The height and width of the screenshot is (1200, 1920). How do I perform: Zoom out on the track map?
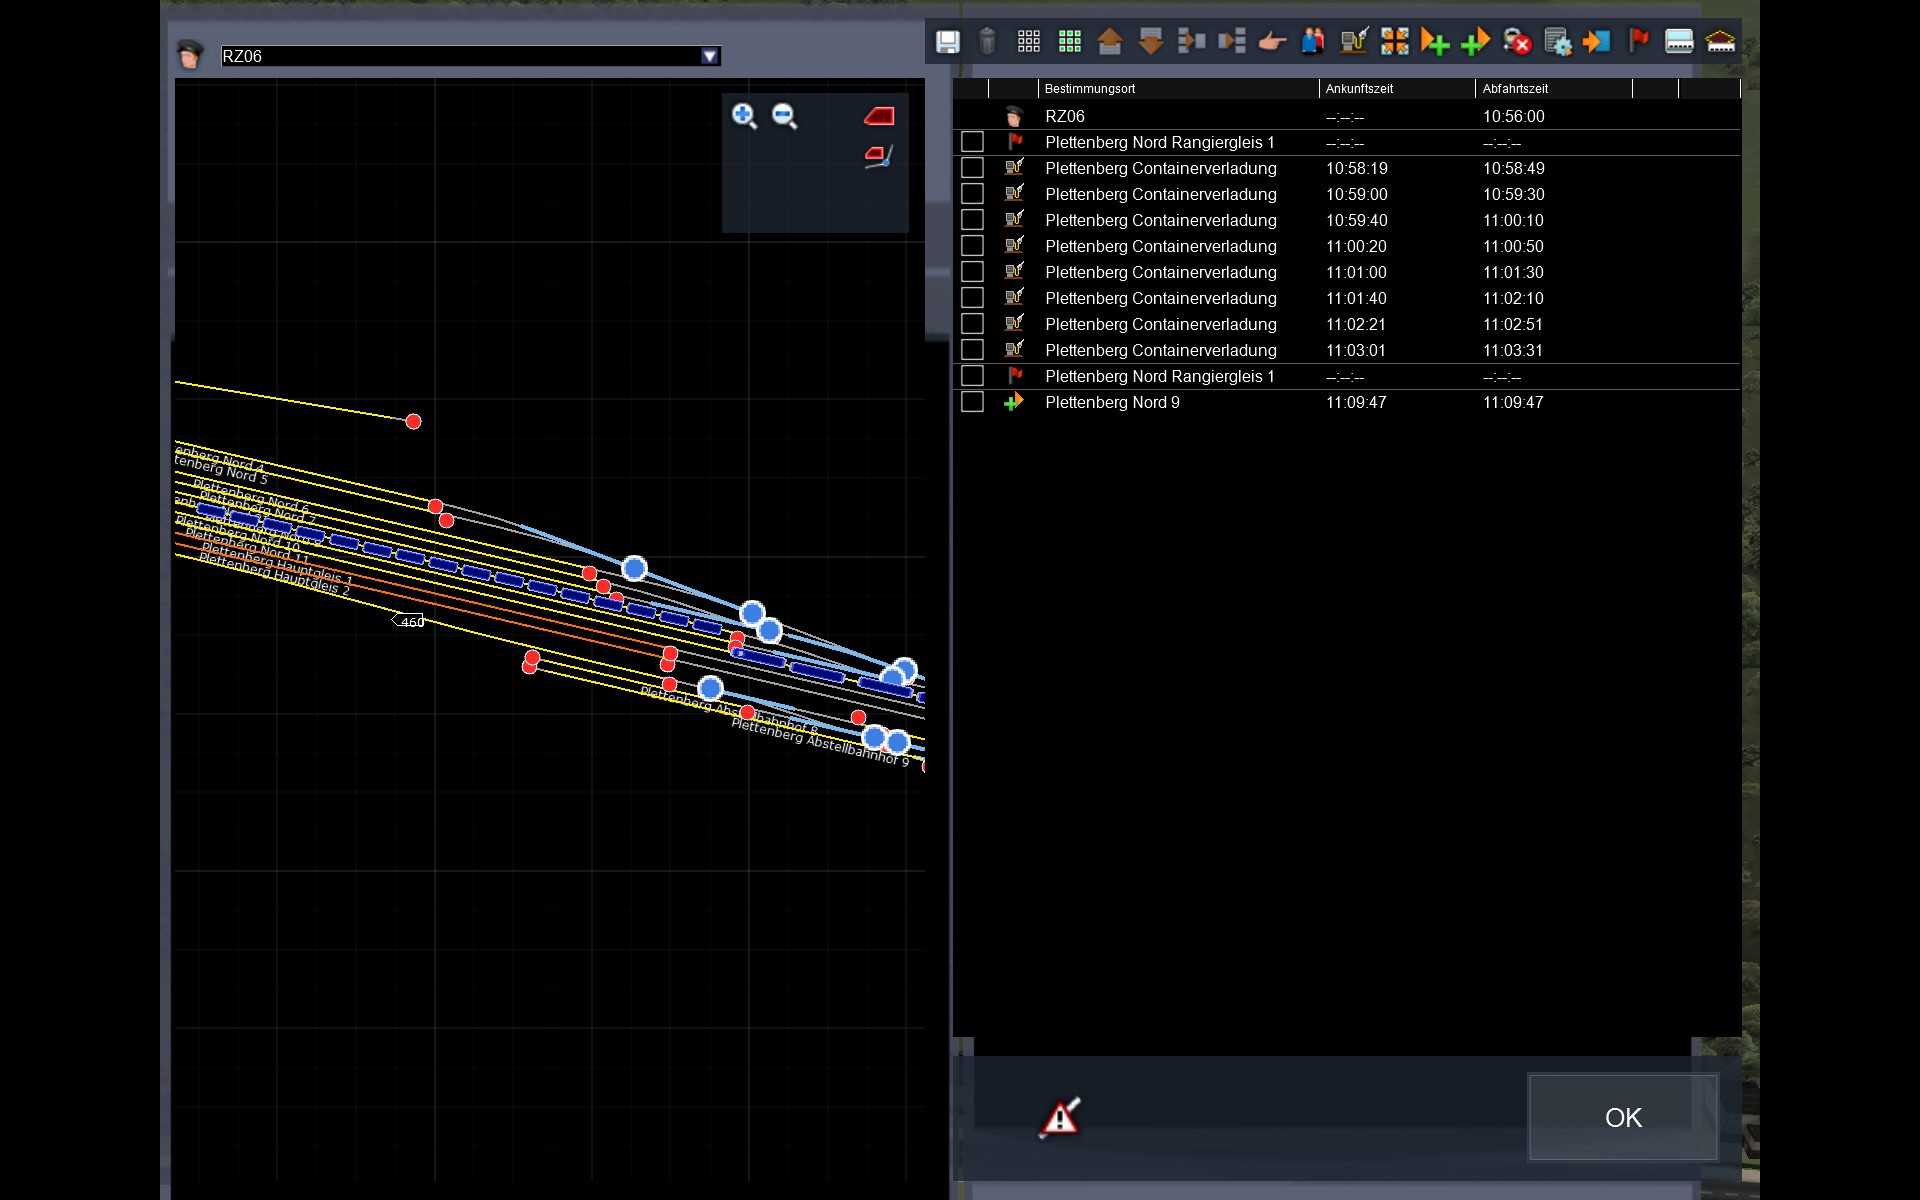point(785,116)
